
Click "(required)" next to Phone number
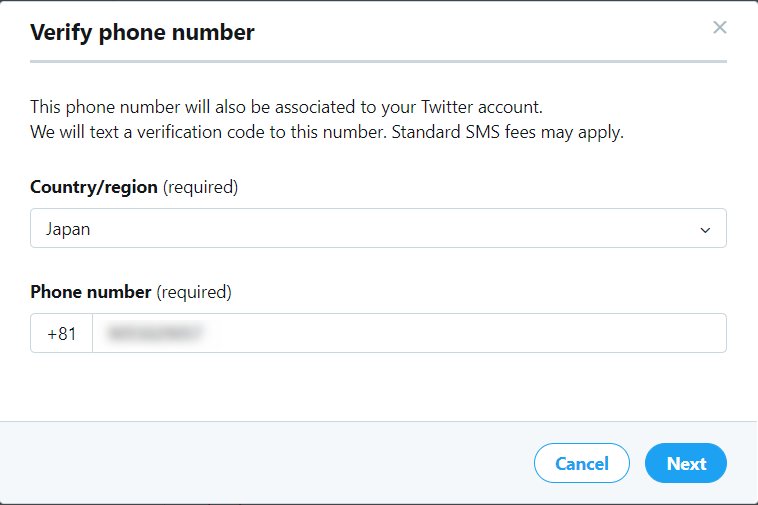(x=194, y=292)
